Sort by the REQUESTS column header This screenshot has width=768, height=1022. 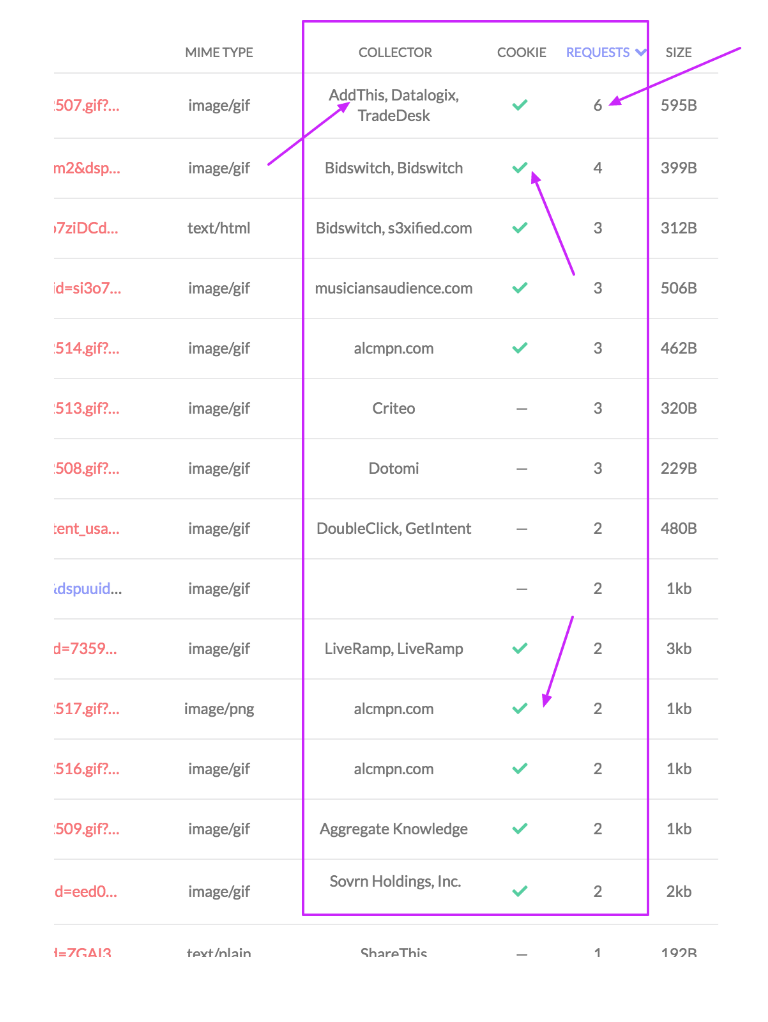(x=598, y=52)
